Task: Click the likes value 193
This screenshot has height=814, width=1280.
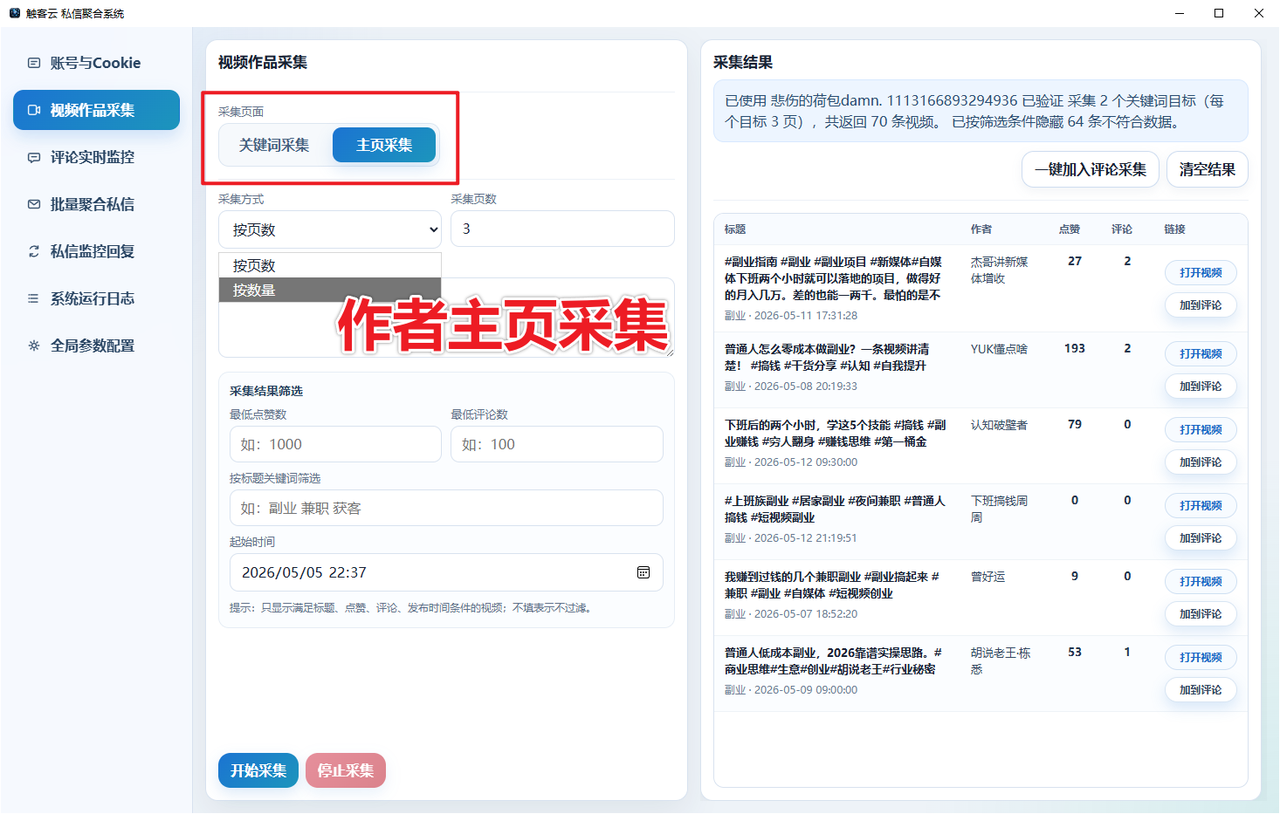Action: click(1075, 349)
